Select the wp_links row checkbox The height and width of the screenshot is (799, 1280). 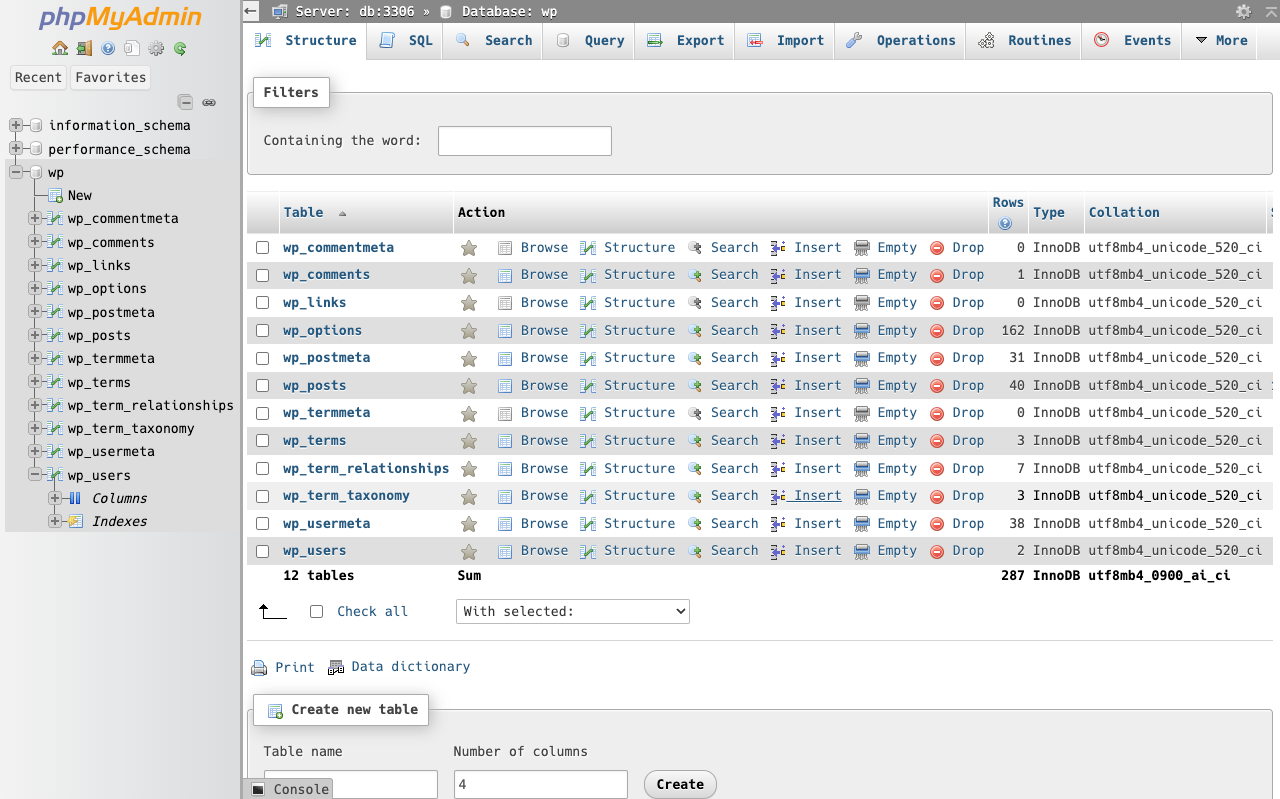tap(263, 303)
